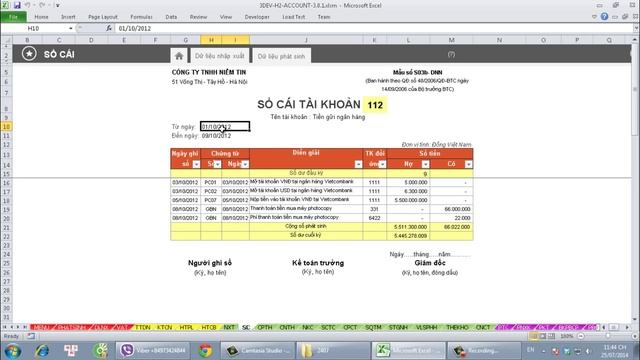The width and height of the screenshot is (640, 360).
Task: Click the Excel Help question mark icon
Action: point(604,17)
